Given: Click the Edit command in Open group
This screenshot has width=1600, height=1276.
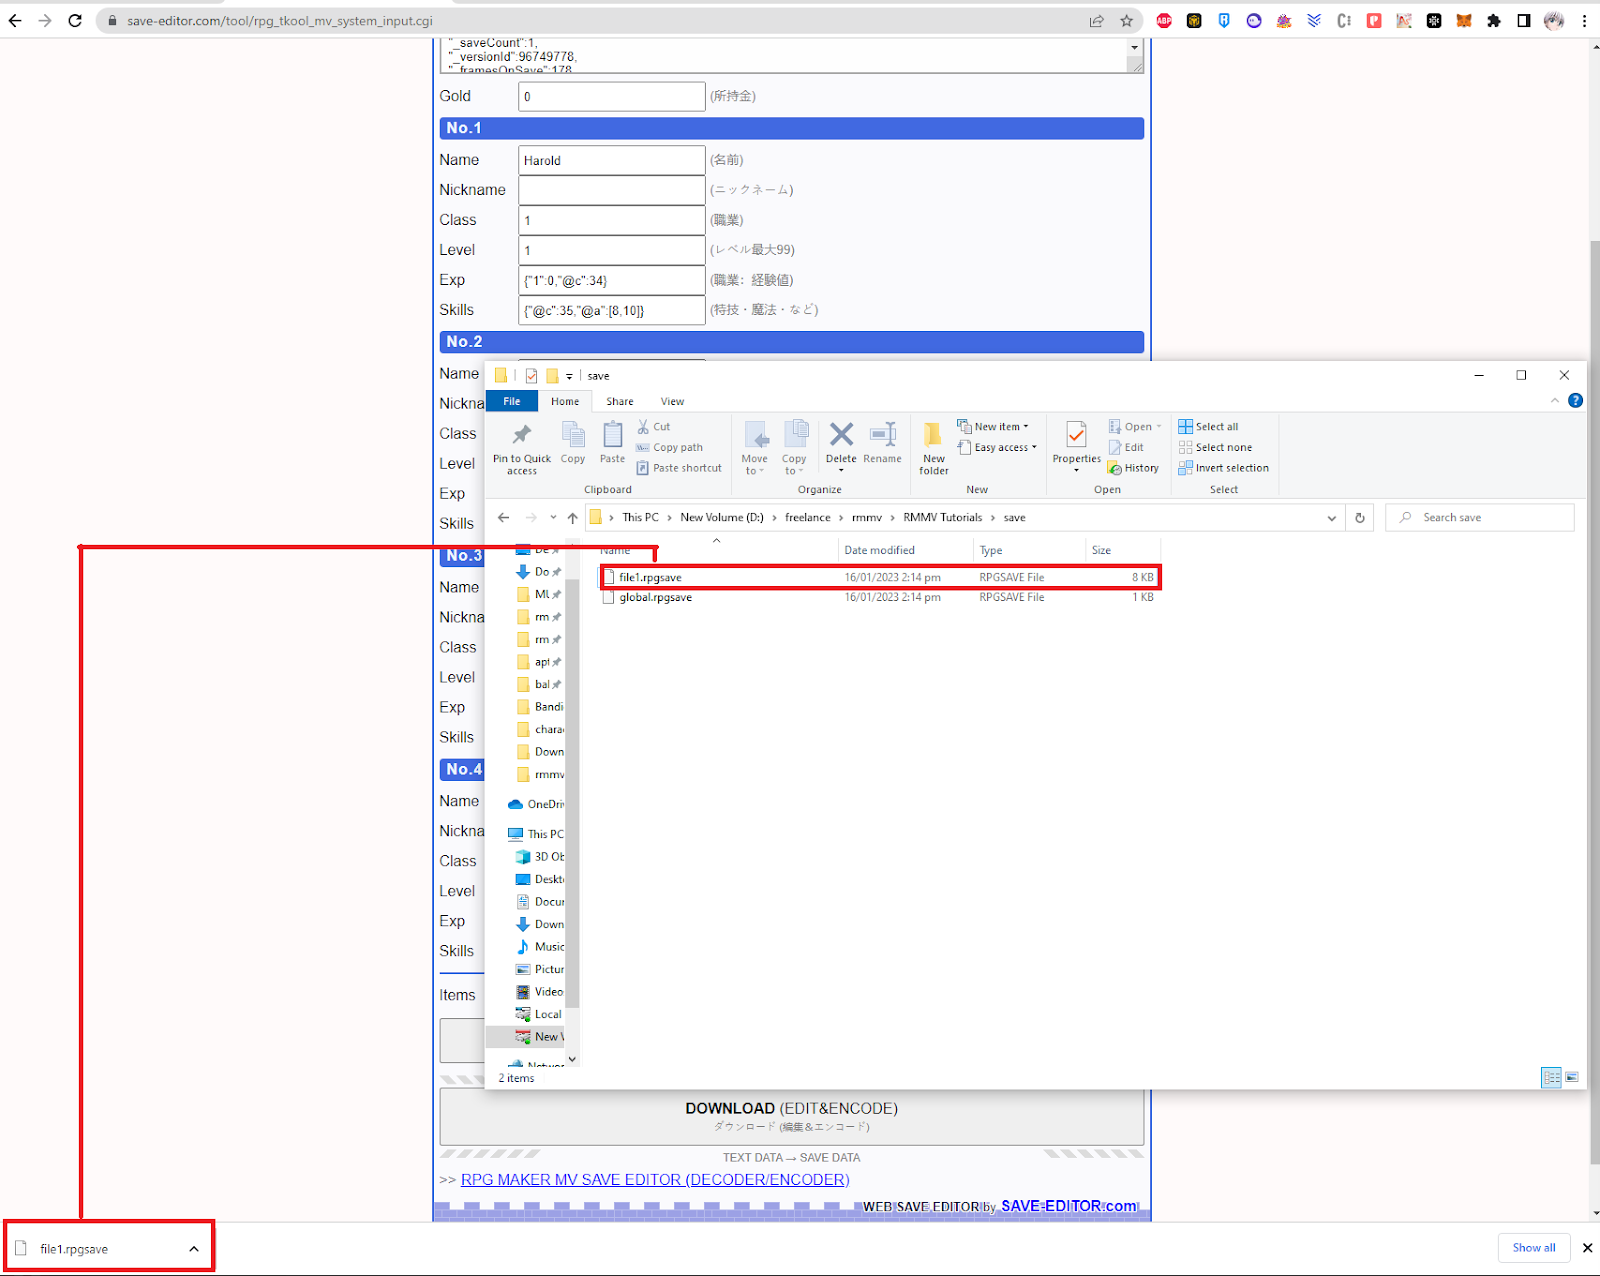Looking at the screenshot, I should click(x=1126, y=447).
